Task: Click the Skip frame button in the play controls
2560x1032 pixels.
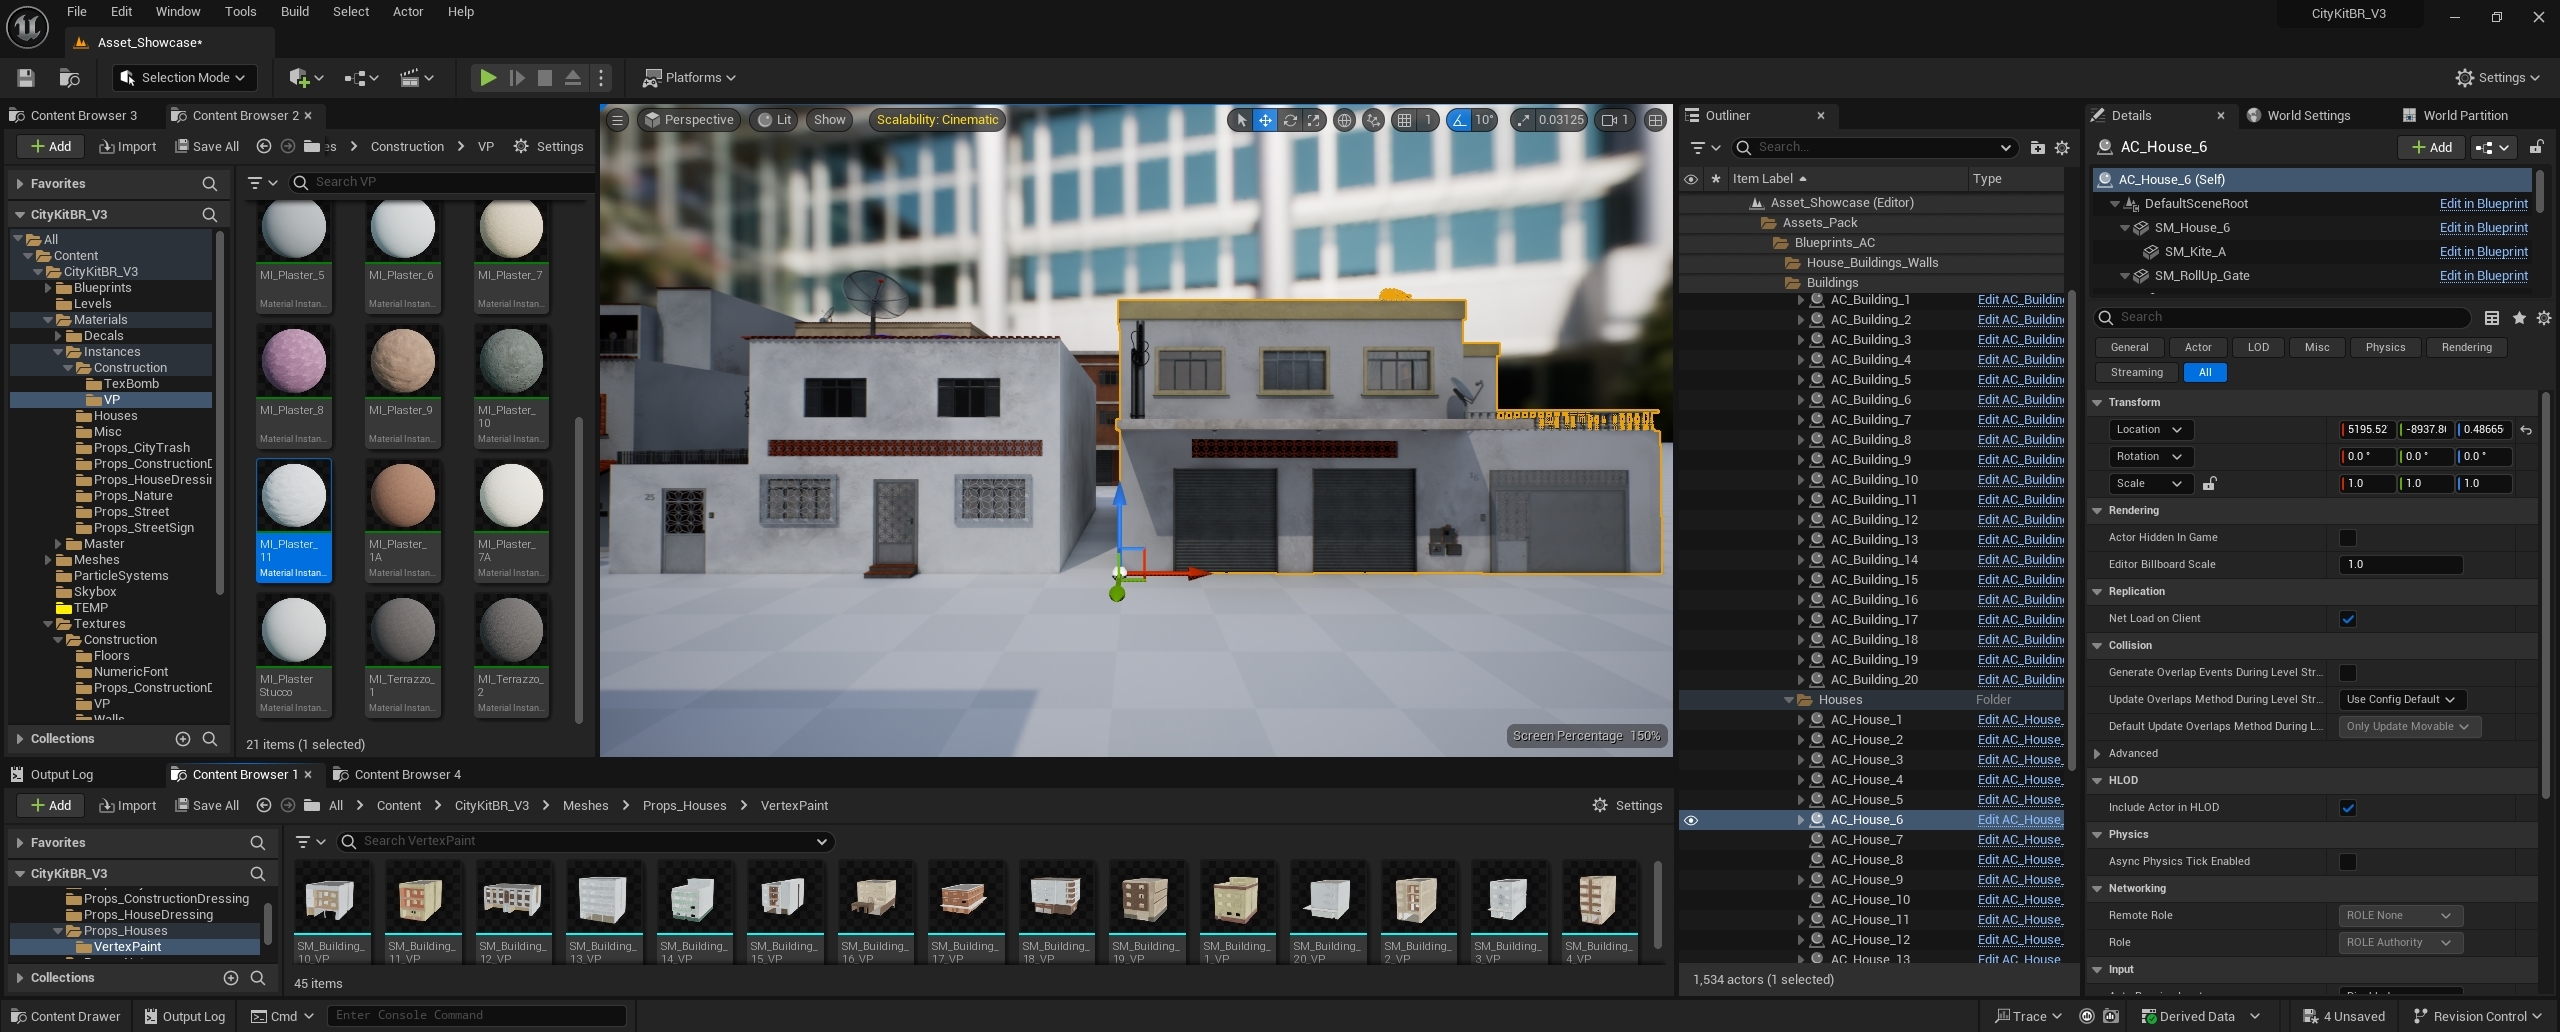Action: (516, 77)
